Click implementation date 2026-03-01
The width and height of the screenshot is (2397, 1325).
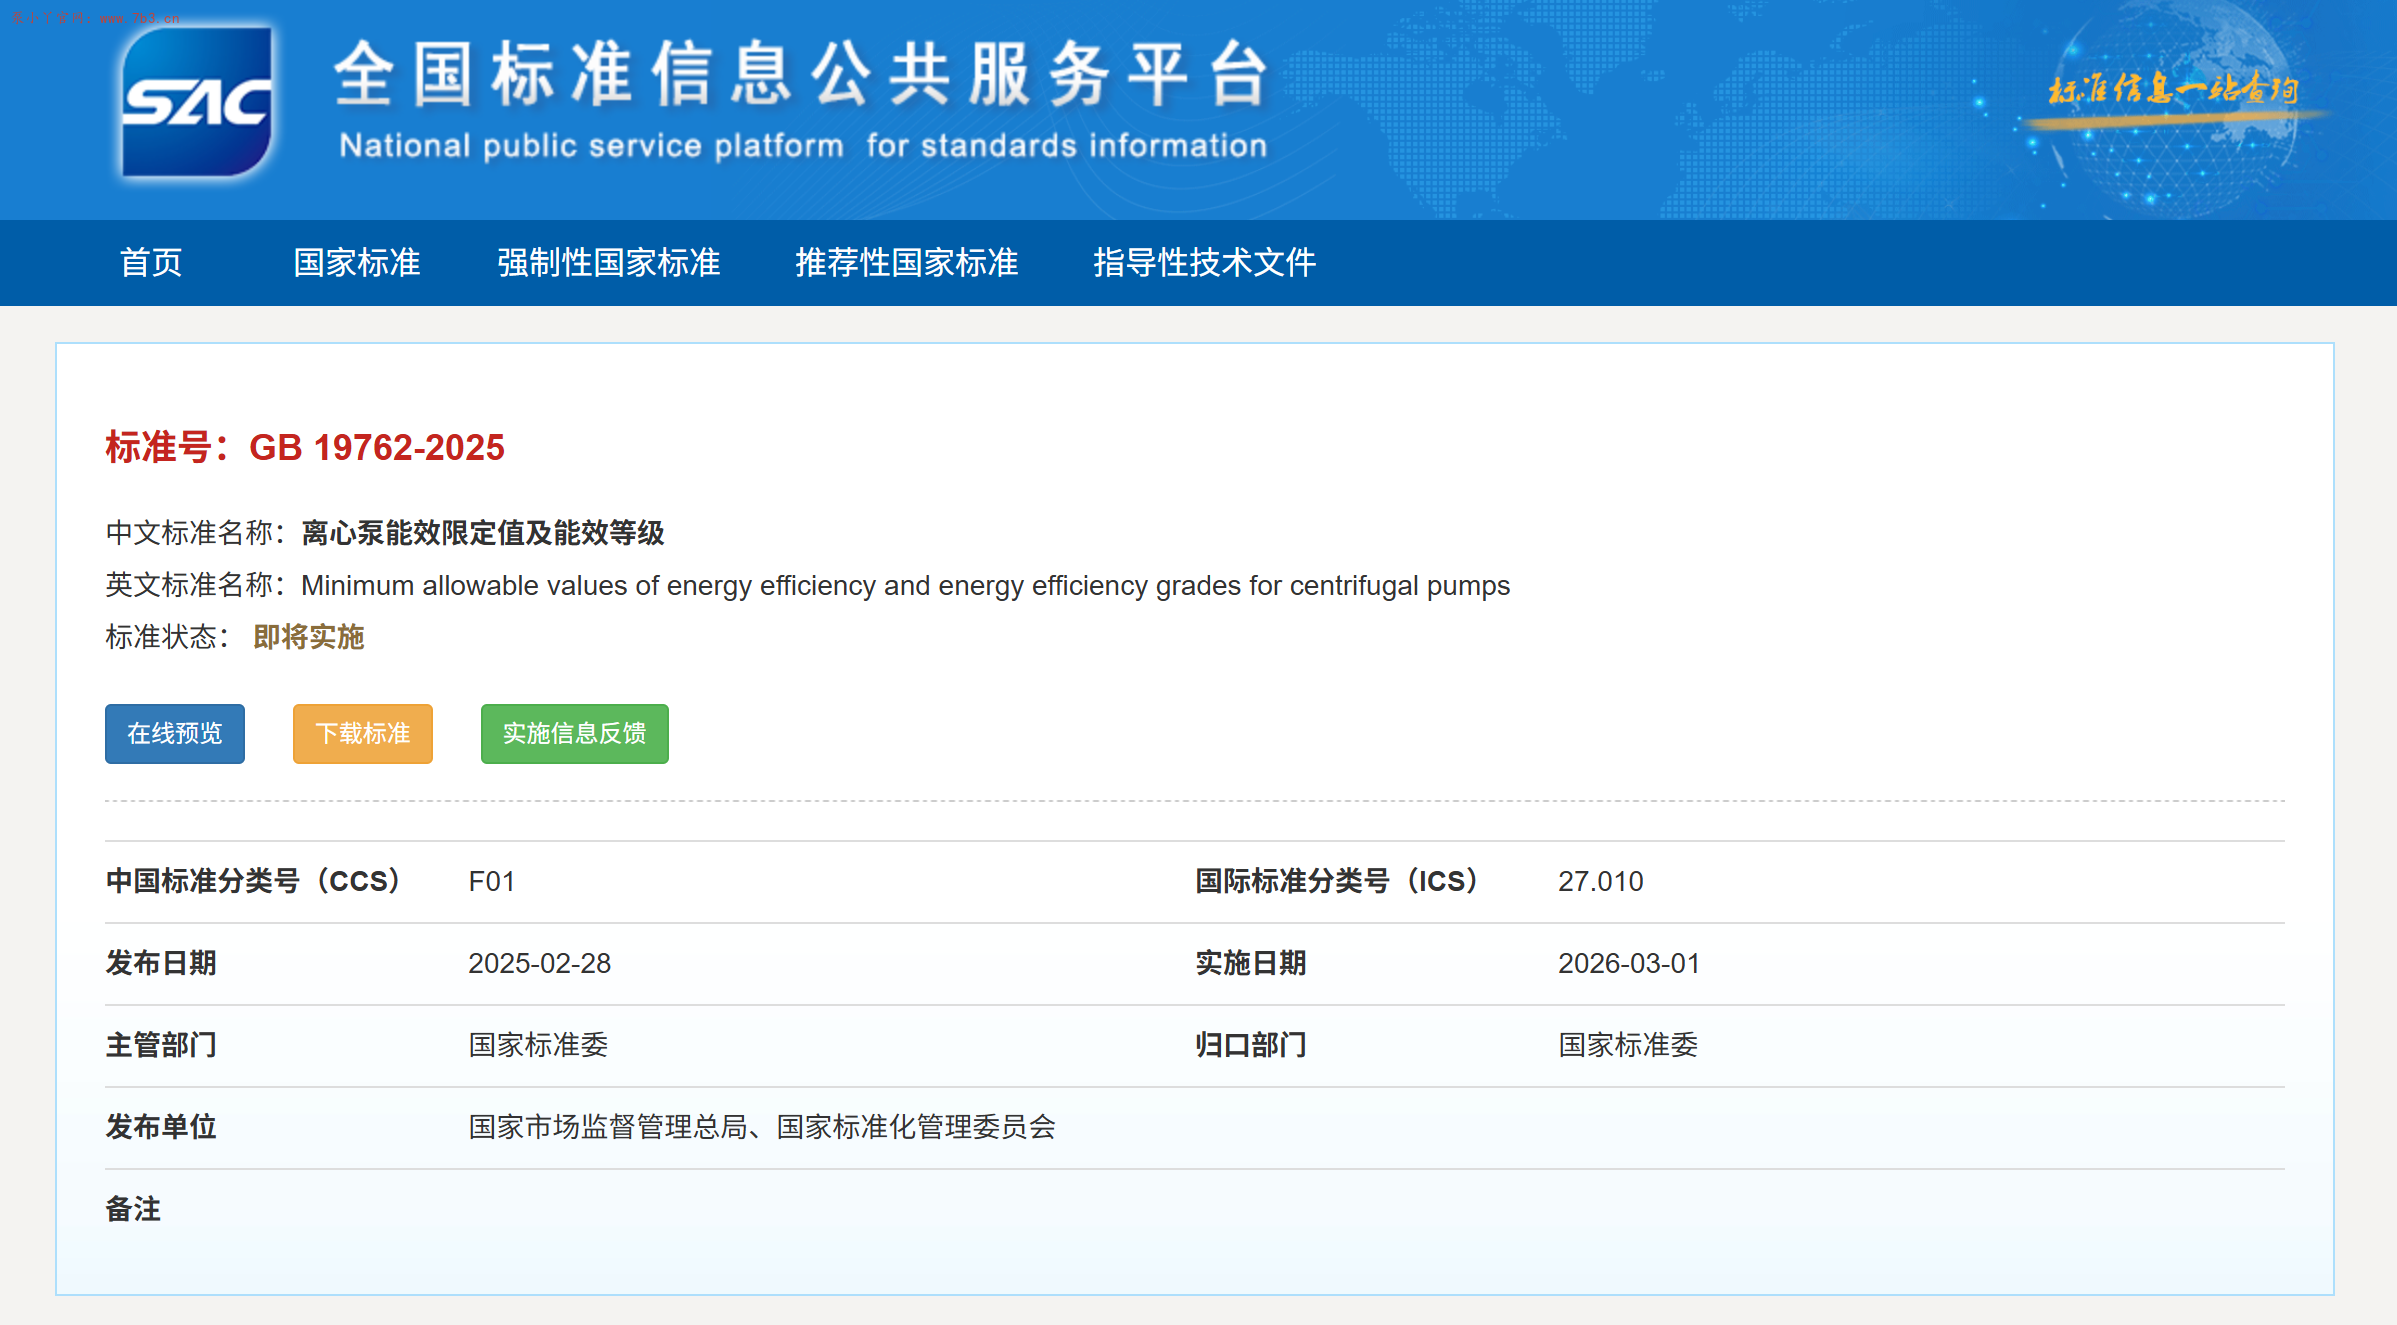point(1629,963)
